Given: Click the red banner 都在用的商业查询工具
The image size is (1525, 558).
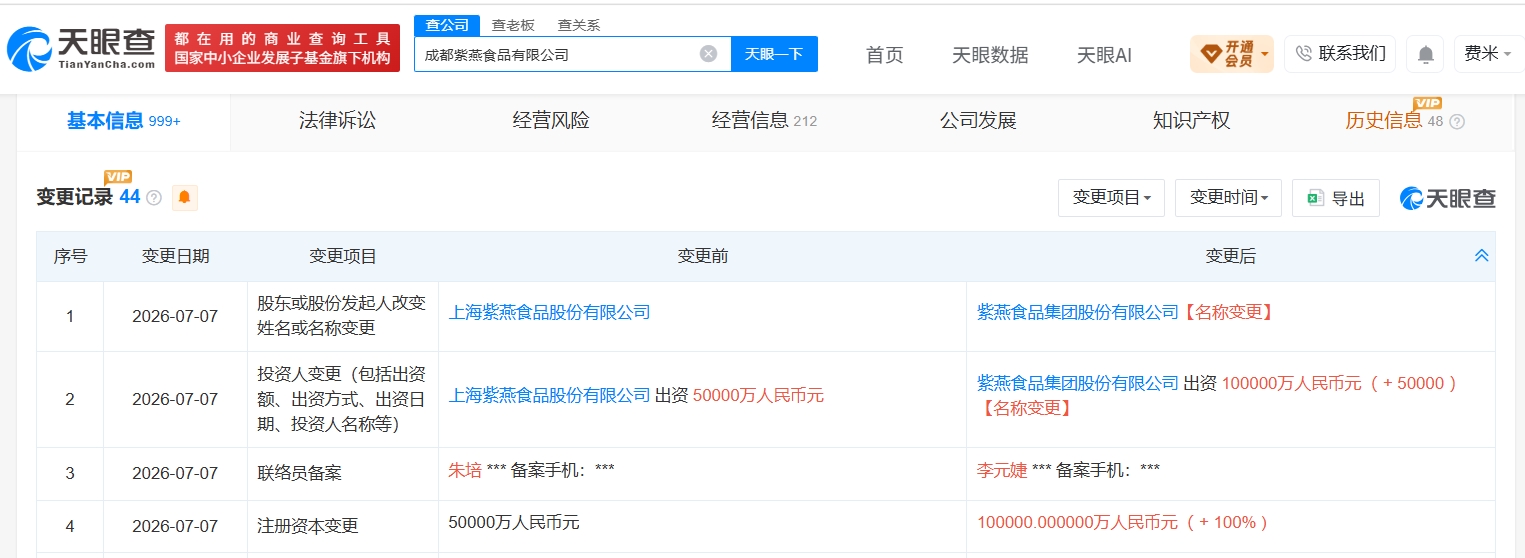Looking at the screenshot, I should [282, 47].
